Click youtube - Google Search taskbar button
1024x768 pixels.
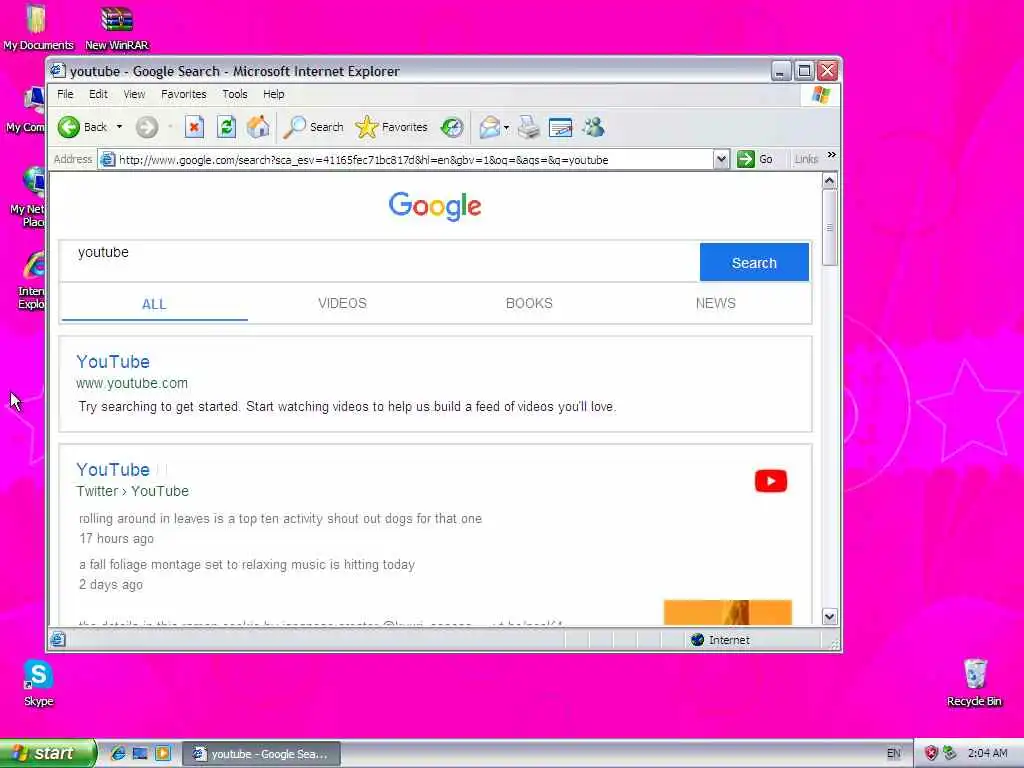tap(261, 754)
